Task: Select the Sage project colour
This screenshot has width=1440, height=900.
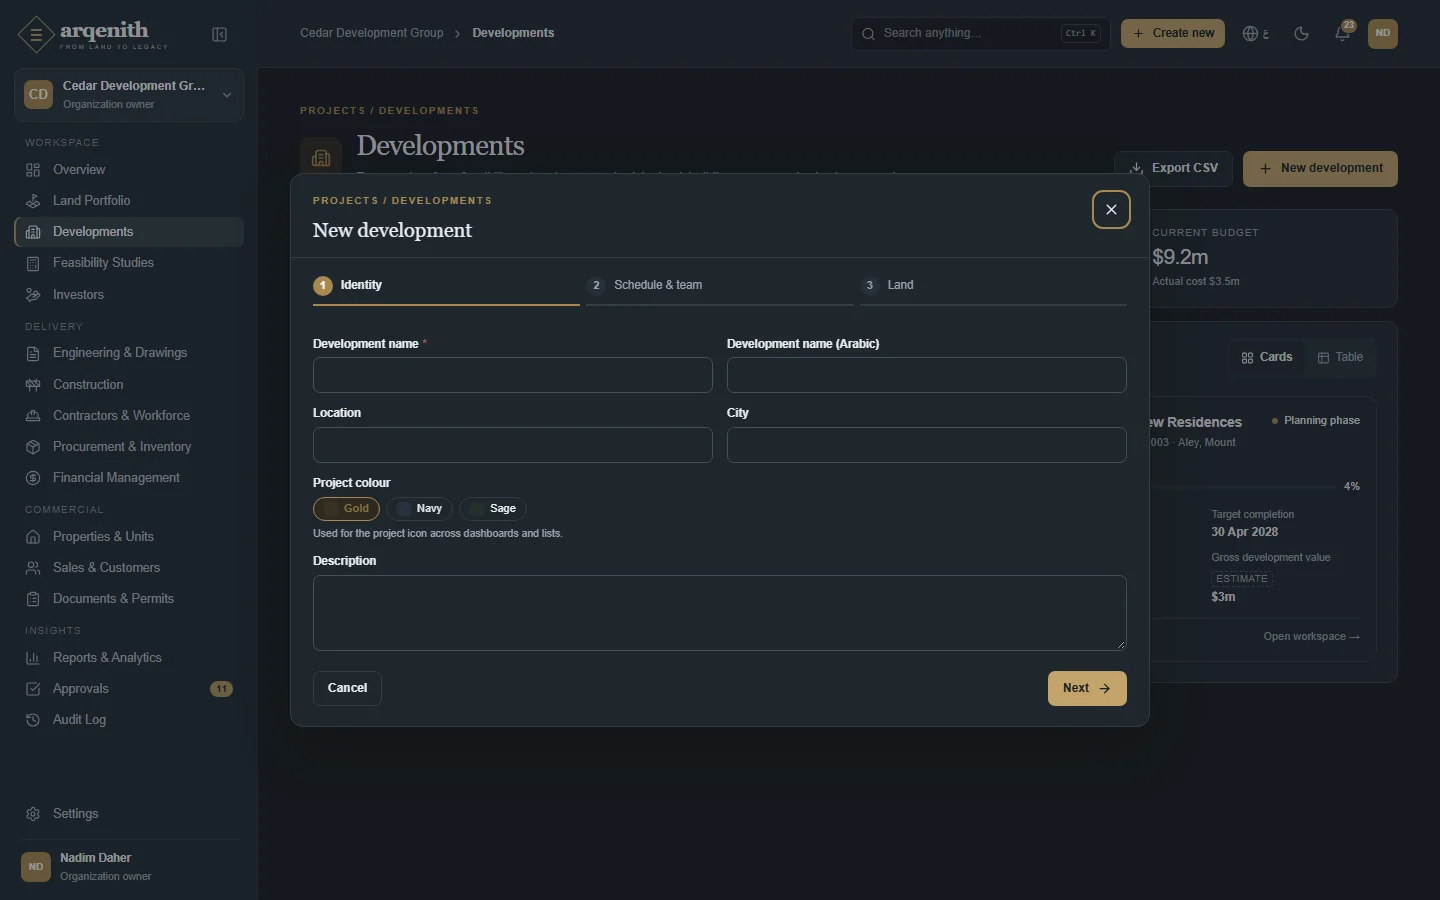Action: (492, 509)
